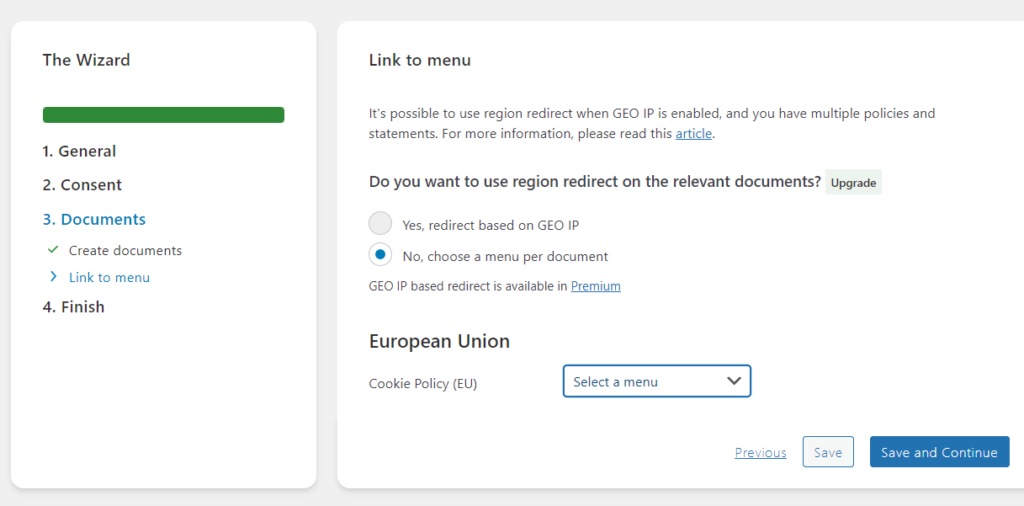Open the Create documents sub-step
Image resolution: width=1024 pixels, height=506 pixels.
(x=125, y=250)
